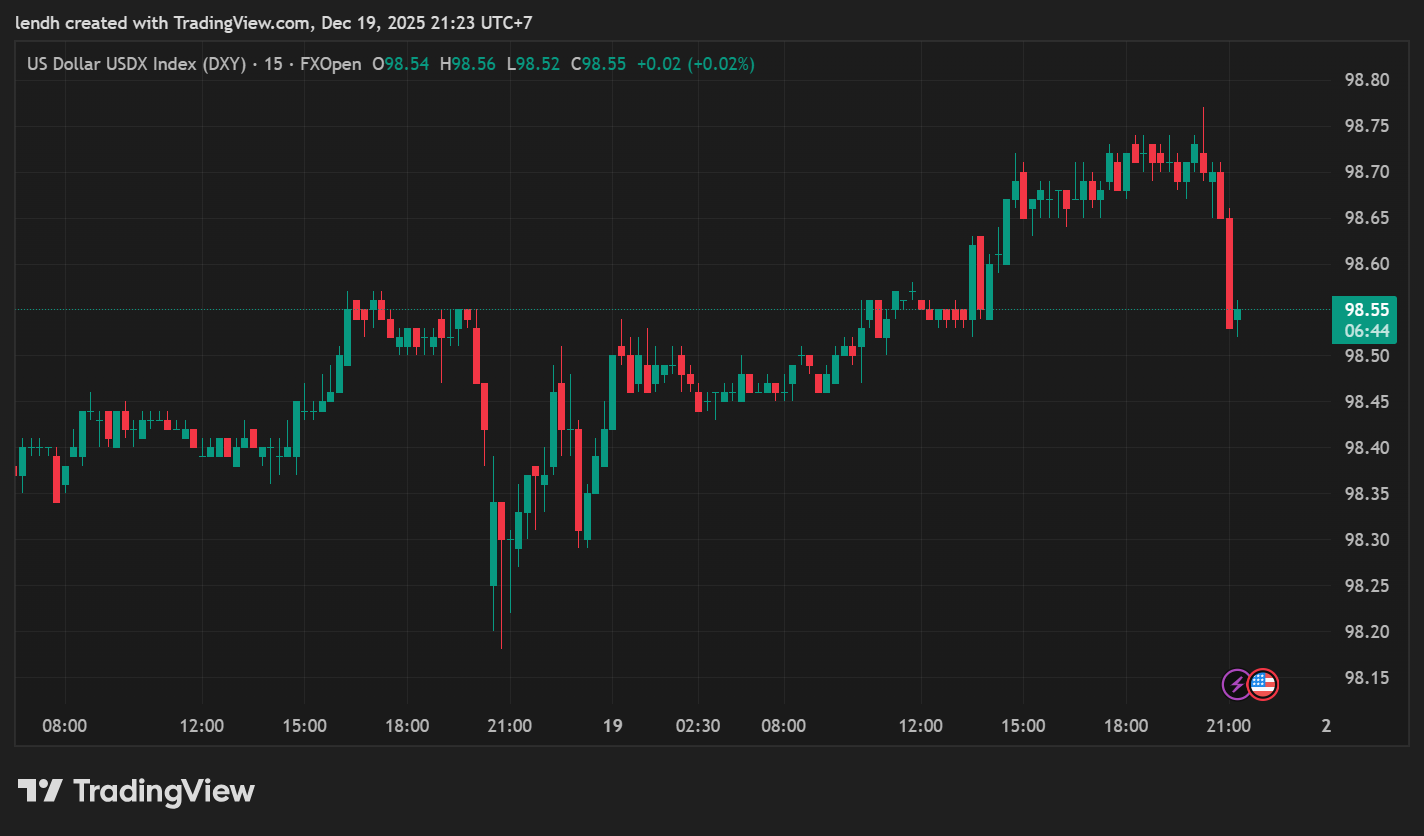Click the 15 interval label in legend
This screenshot has width=1424, height=836.
coord(273,64)
